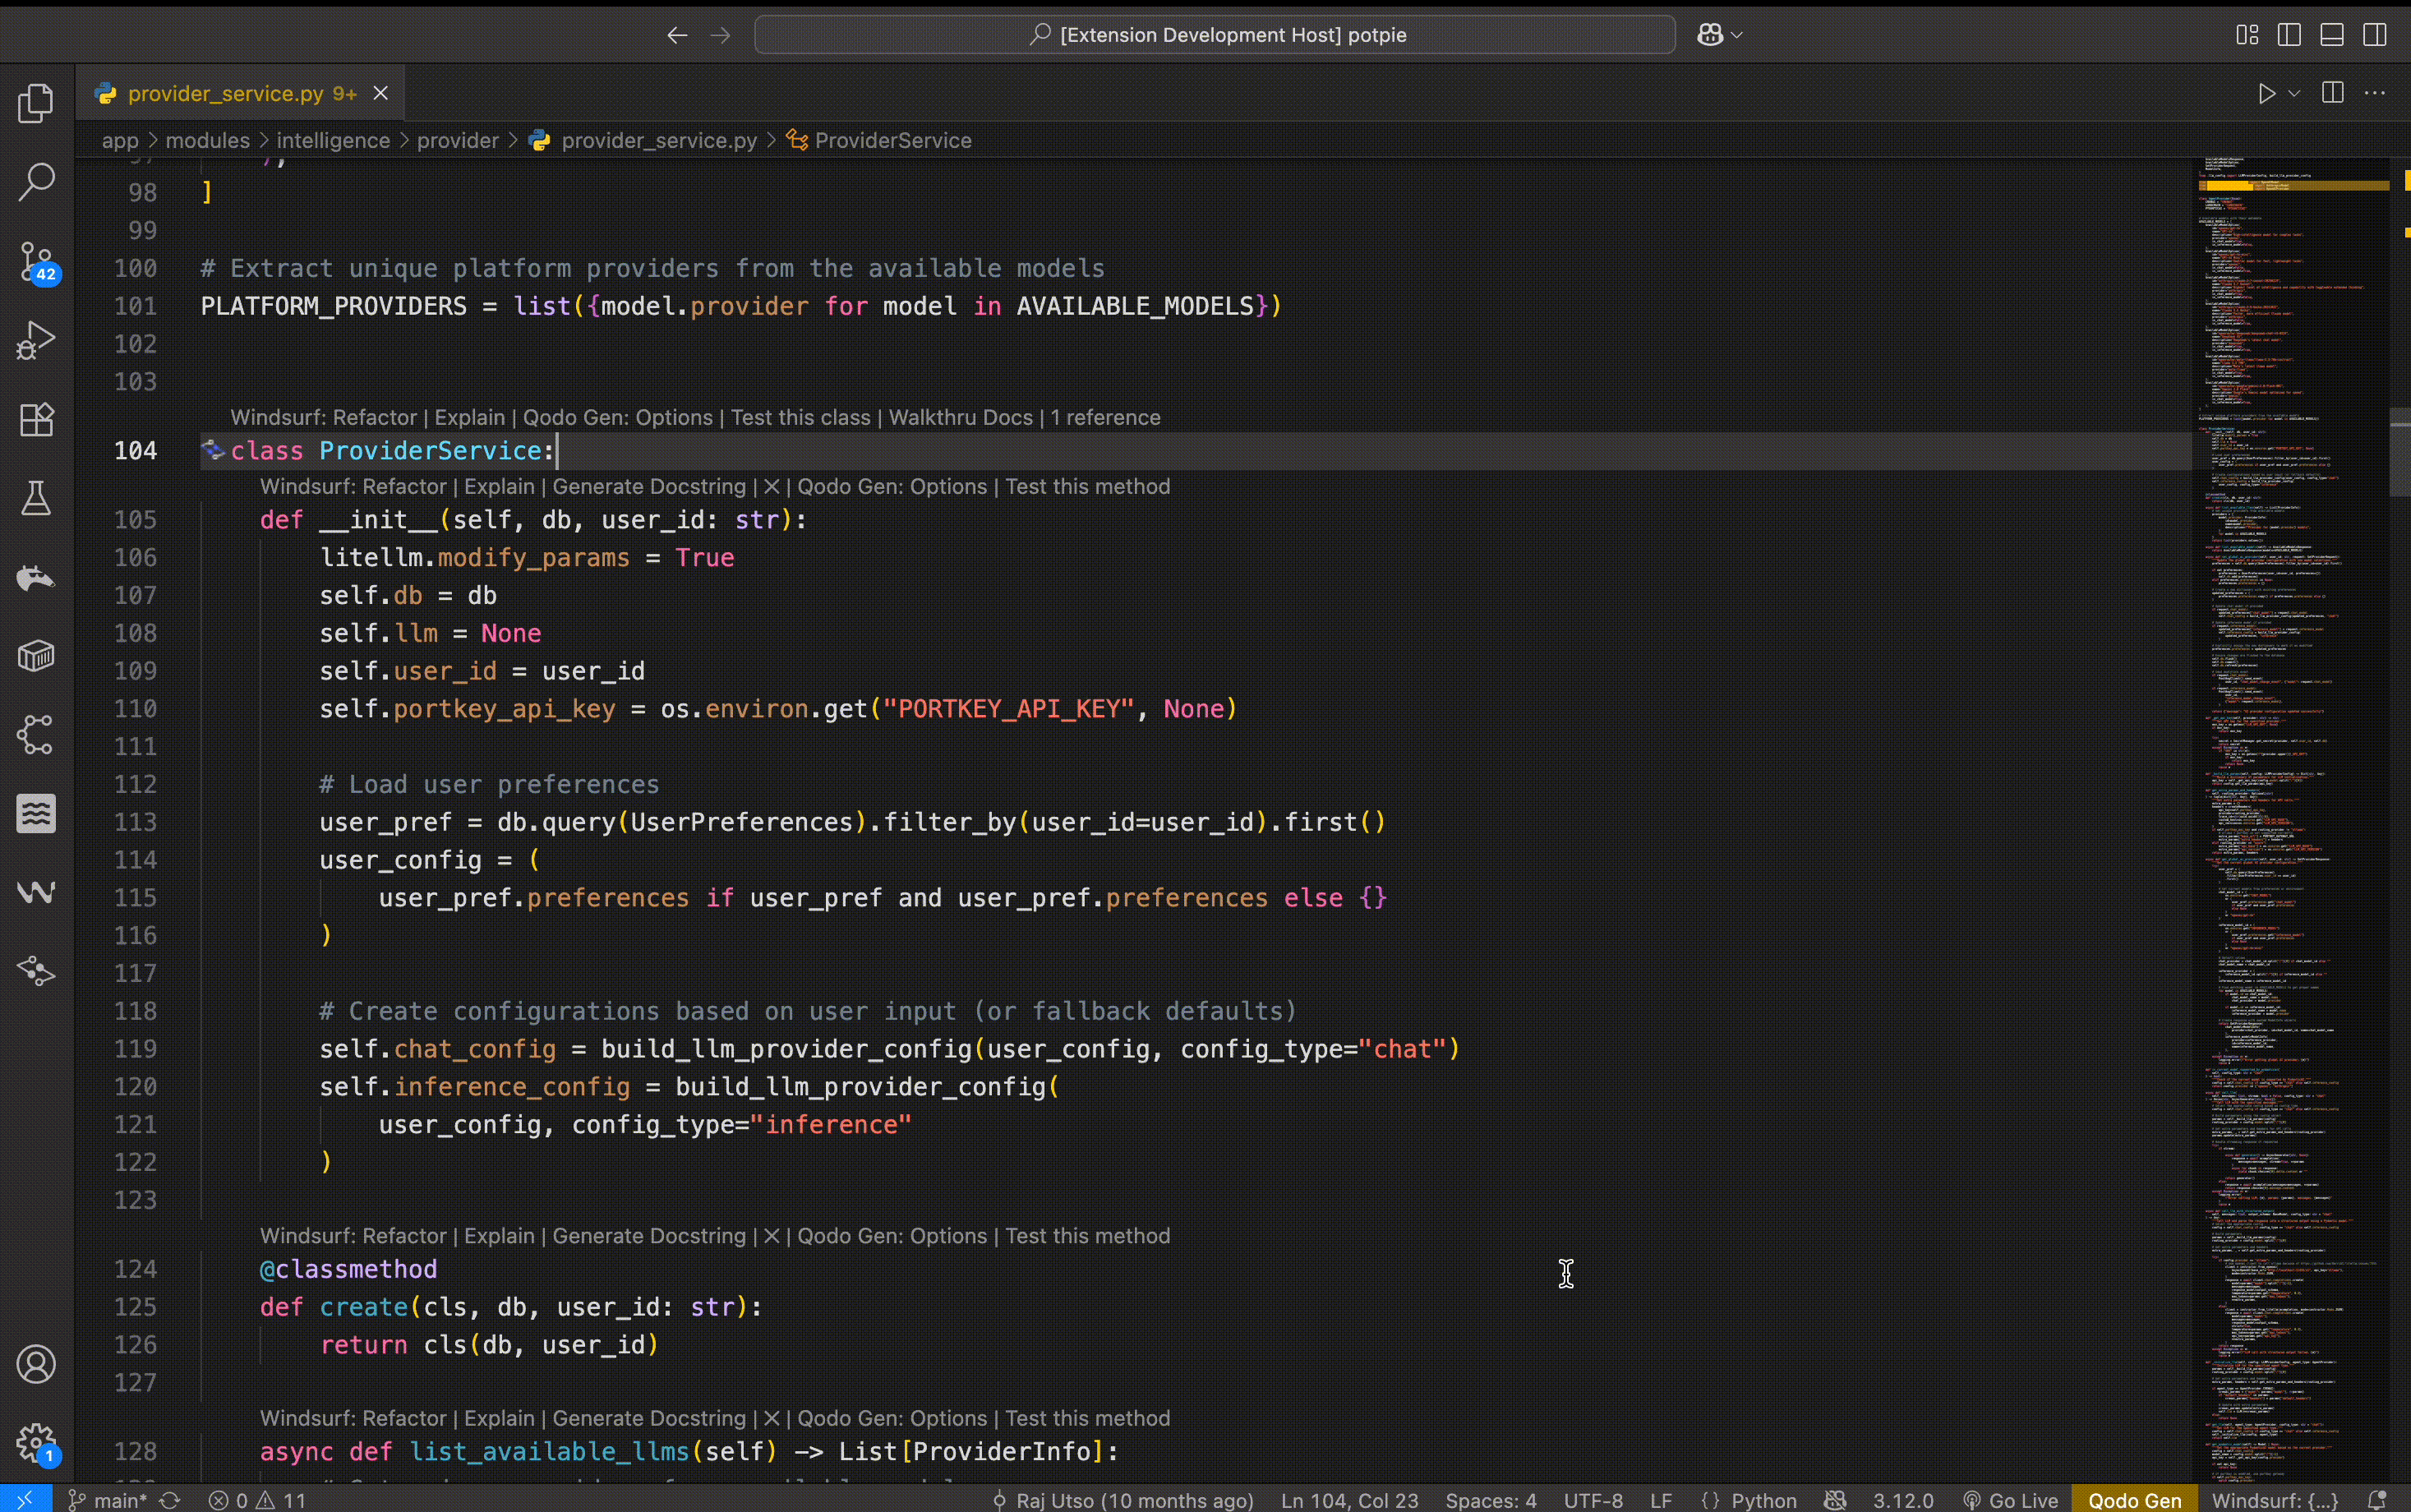Image resolution: width=2411 pixels, height=1512 pixels.
Task: Select end of line sequence LF
Action: [1661, 1500]
